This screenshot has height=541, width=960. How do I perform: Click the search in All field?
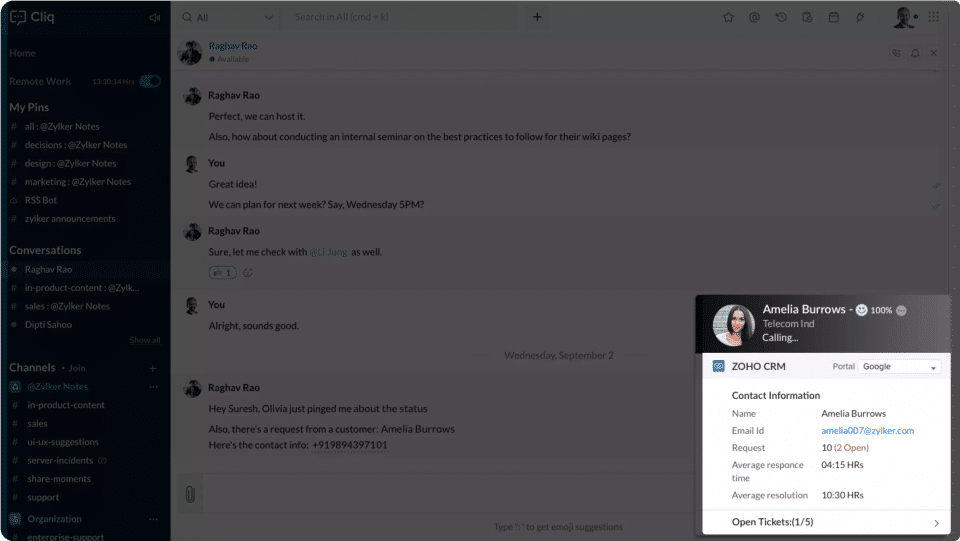[401, 17]
